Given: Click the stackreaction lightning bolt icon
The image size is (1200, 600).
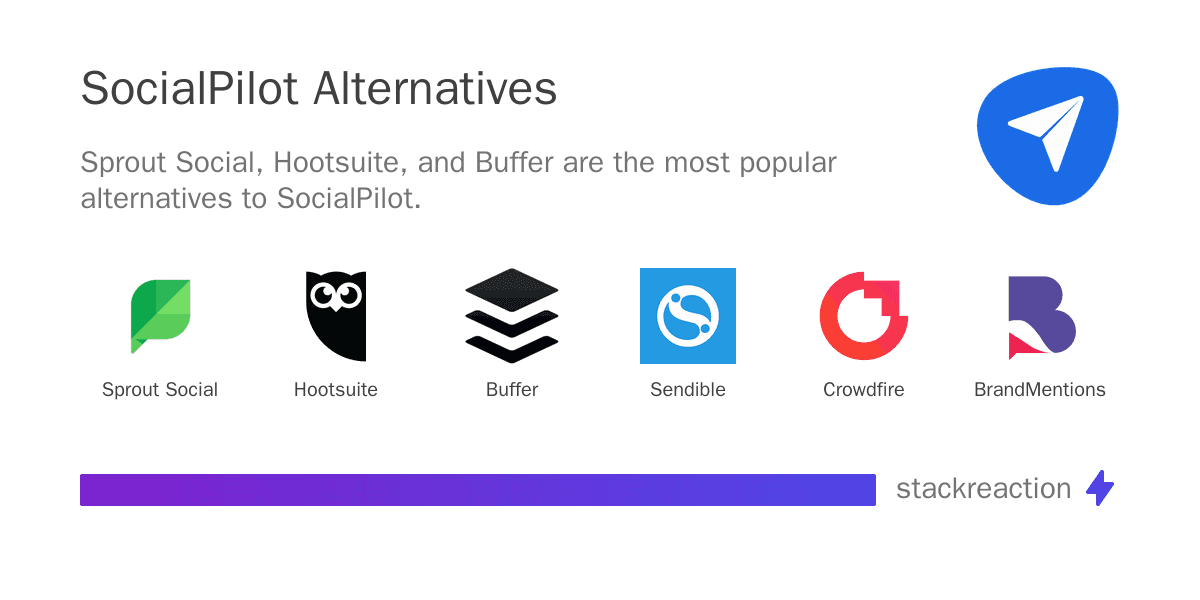Looking at the screenshot, I should [x=1100, y=488].
